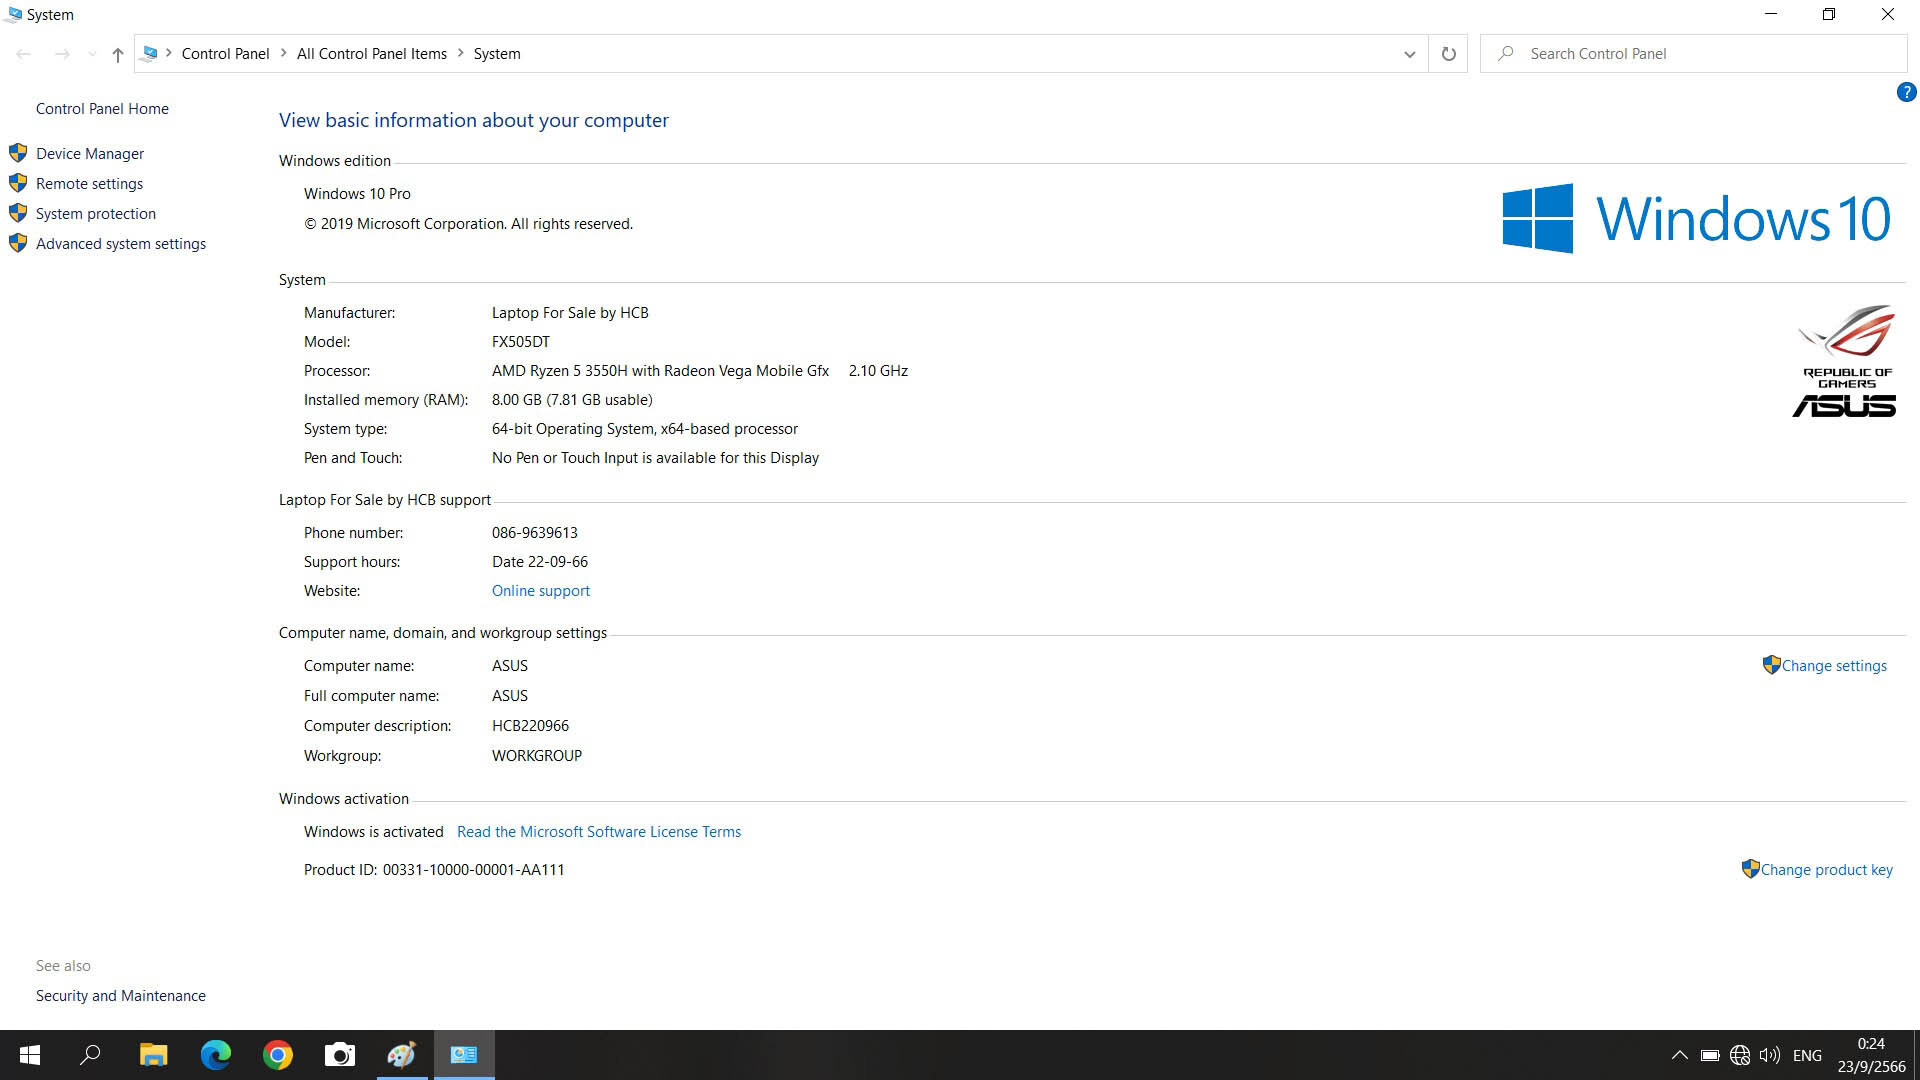Expand the address bar history dropdown
Viewport: 1920px width, 1080px height.
1409,54
